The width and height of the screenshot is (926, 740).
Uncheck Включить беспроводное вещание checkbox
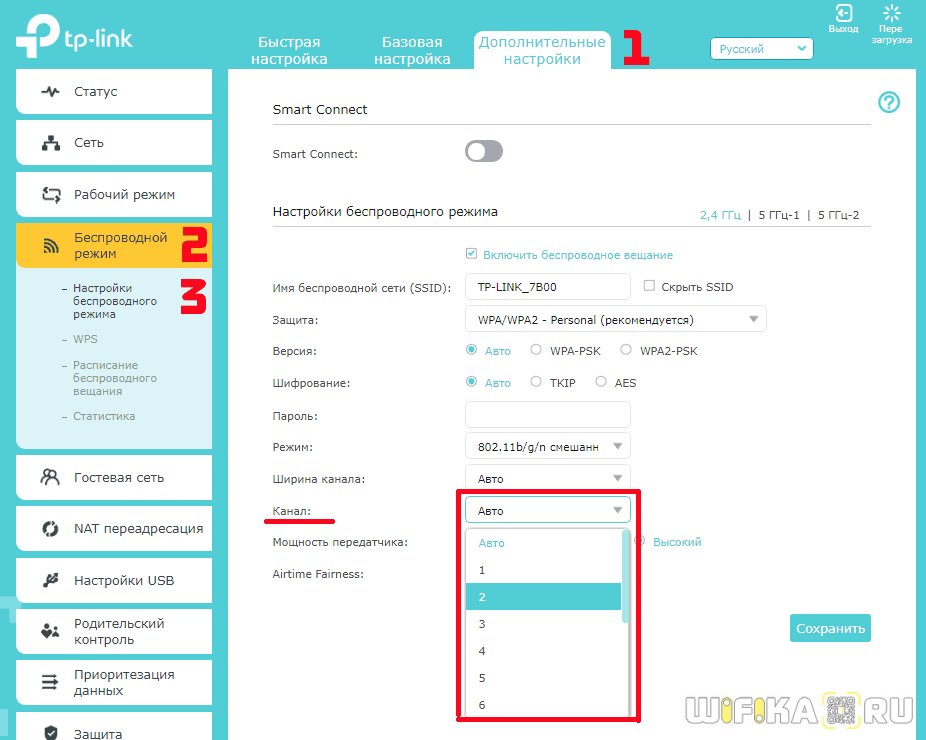[x=471, y=254]
